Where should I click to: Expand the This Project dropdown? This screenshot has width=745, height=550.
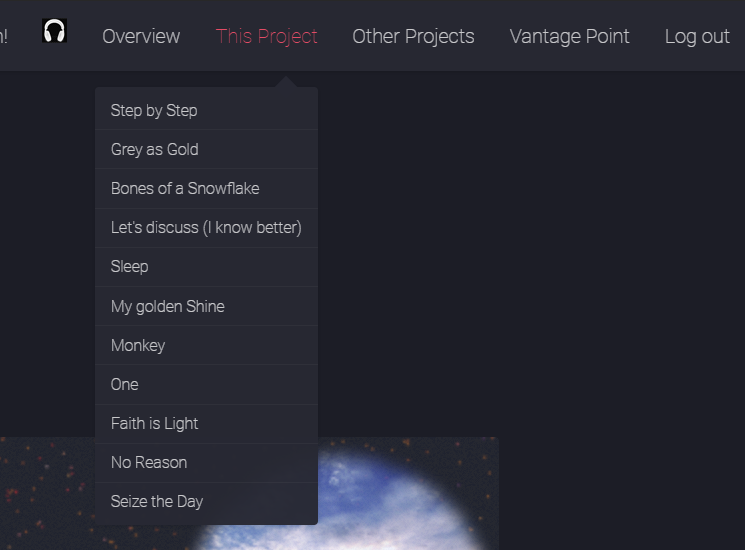[x=266, y=36]
